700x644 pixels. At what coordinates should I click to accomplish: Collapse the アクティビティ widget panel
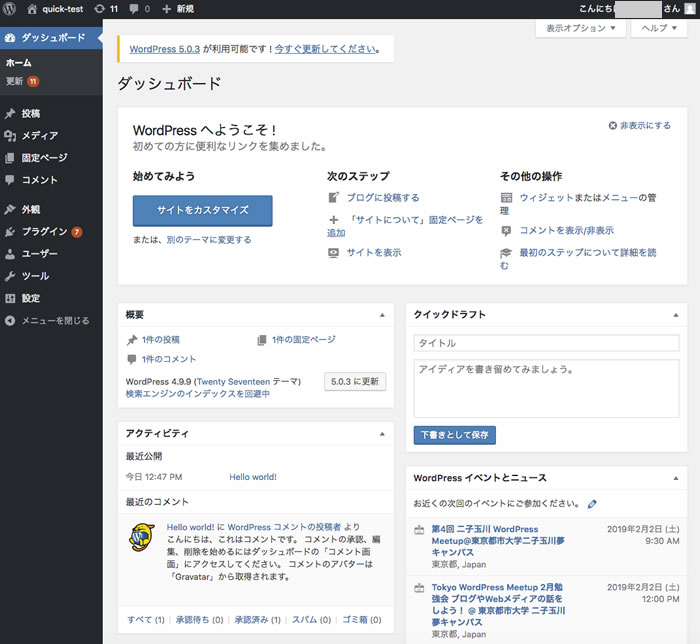(381, 434)
